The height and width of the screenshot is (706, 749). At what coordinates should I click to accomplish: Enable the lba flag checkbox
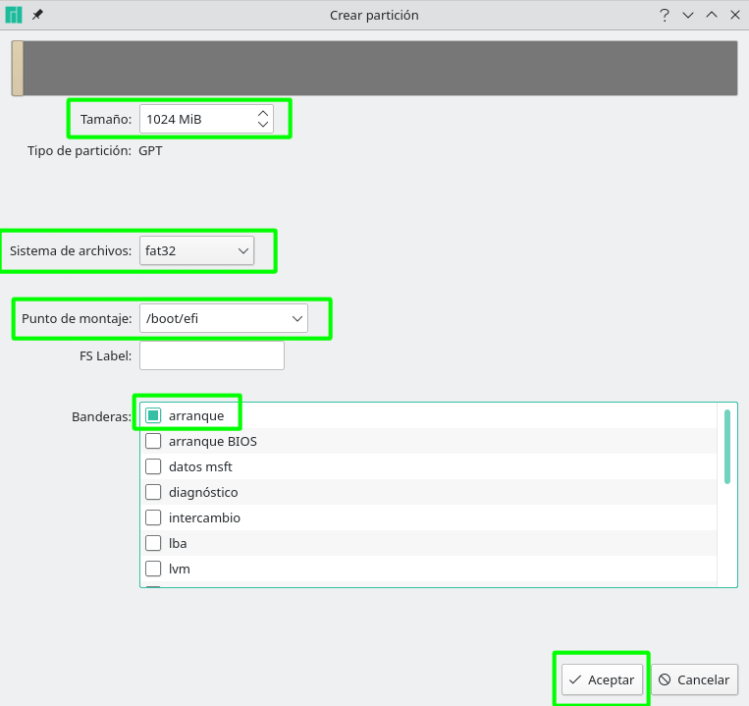point(153,543)
